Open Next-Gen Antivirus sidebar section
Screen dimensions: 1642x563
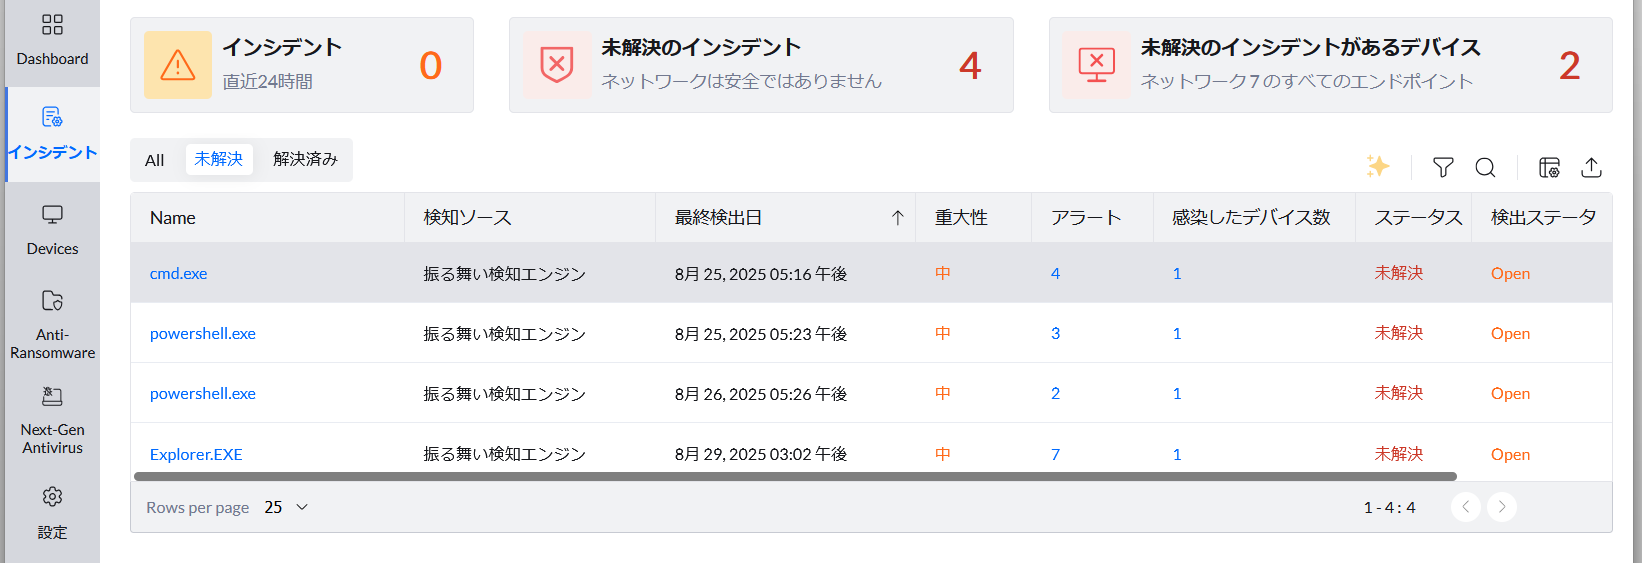[x=52, y=420]
